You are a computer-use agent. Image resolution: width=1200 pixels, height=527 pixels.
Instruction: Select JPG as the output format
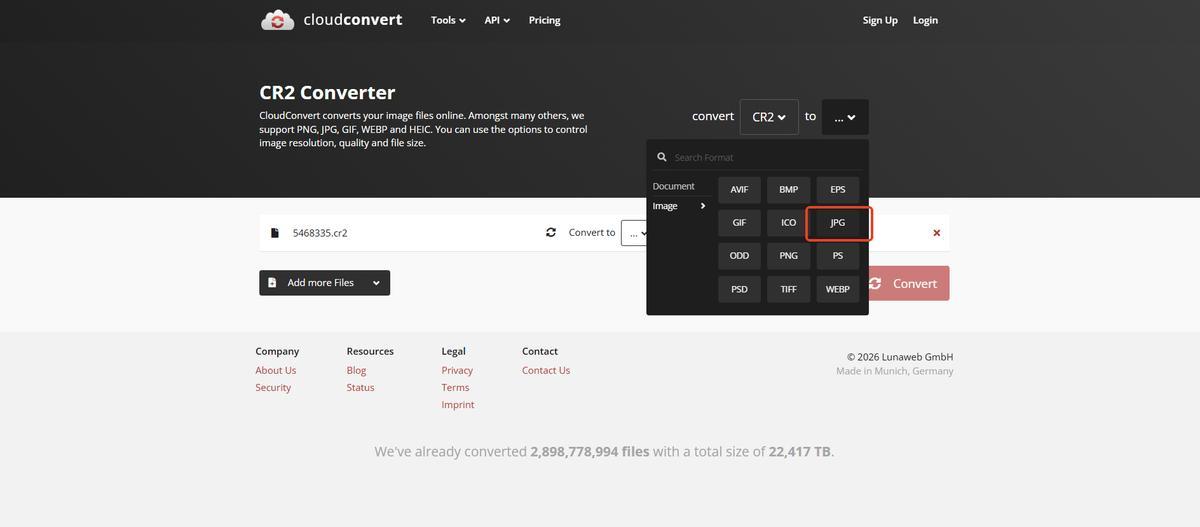point(838,223)
